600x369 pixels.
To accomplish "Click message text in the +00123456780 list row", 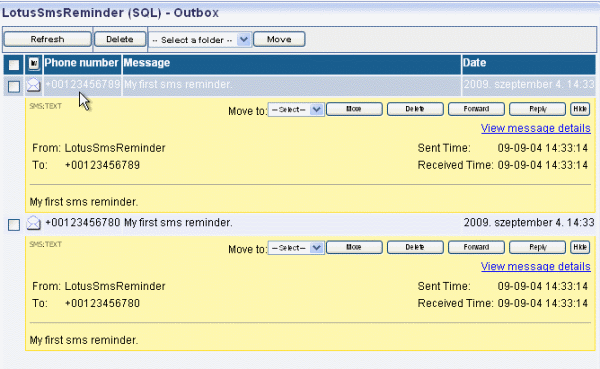I will point(178,222).
